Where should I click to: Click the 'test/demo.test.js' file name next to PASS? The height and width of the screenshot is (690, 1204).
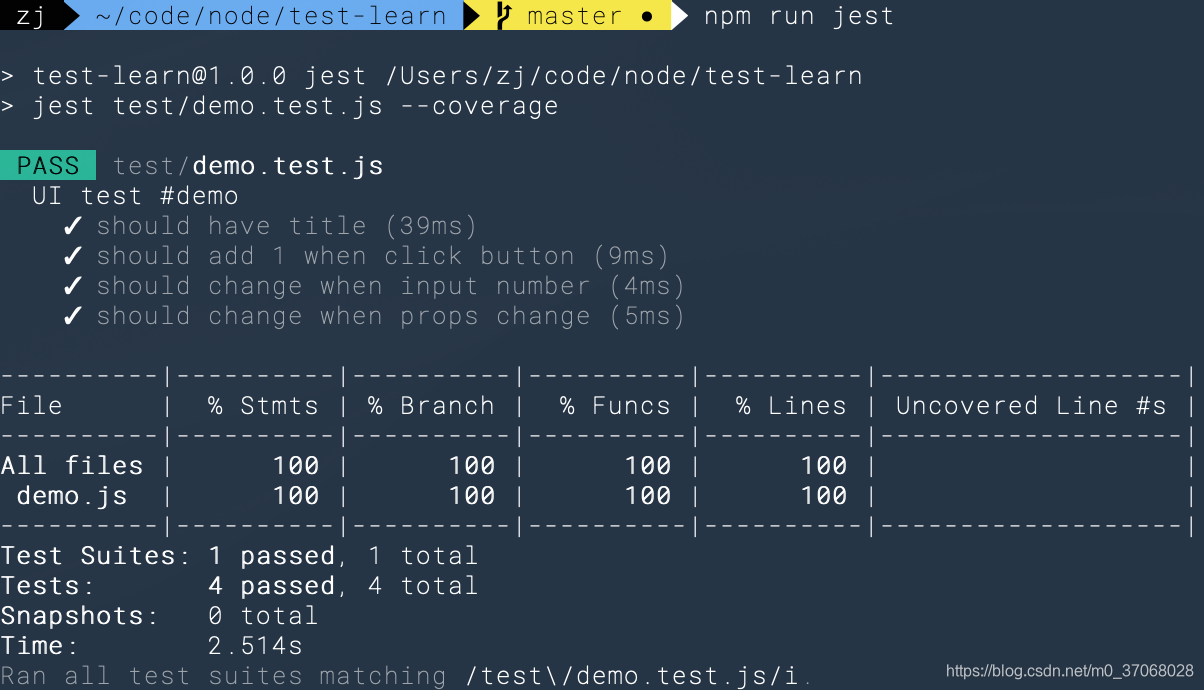(248, 166)
